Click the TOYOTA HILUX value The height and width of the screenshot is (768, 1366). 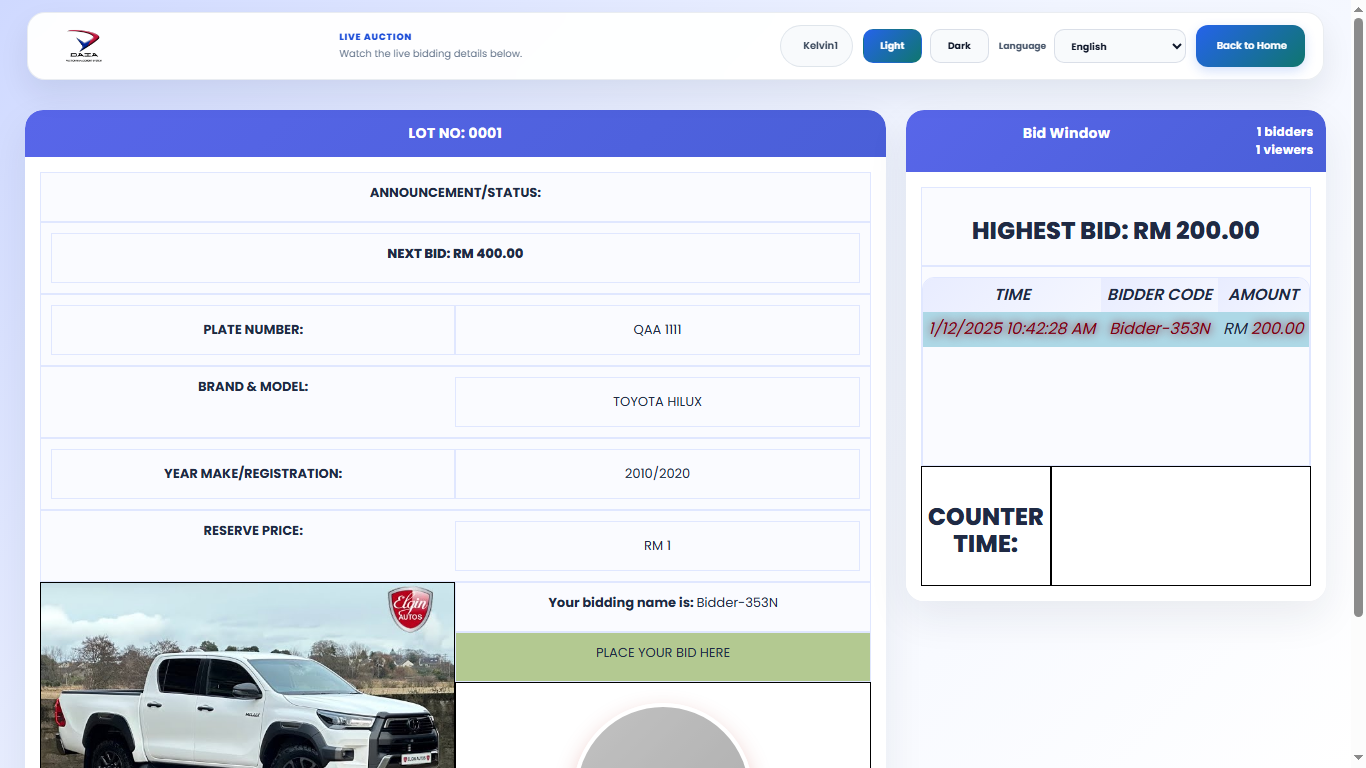657,402
